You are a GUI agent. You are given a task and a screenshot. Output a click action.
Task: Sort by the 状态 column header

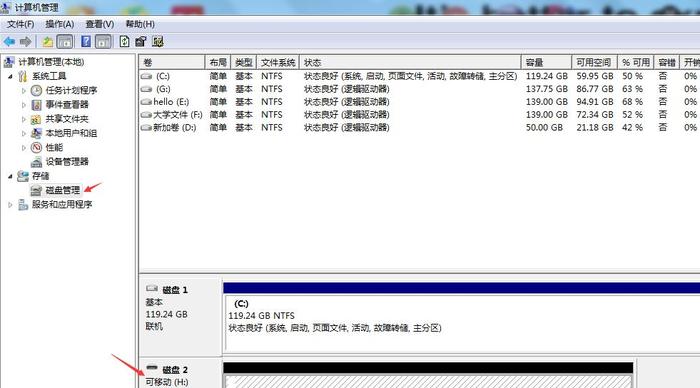tap(410, 62)
